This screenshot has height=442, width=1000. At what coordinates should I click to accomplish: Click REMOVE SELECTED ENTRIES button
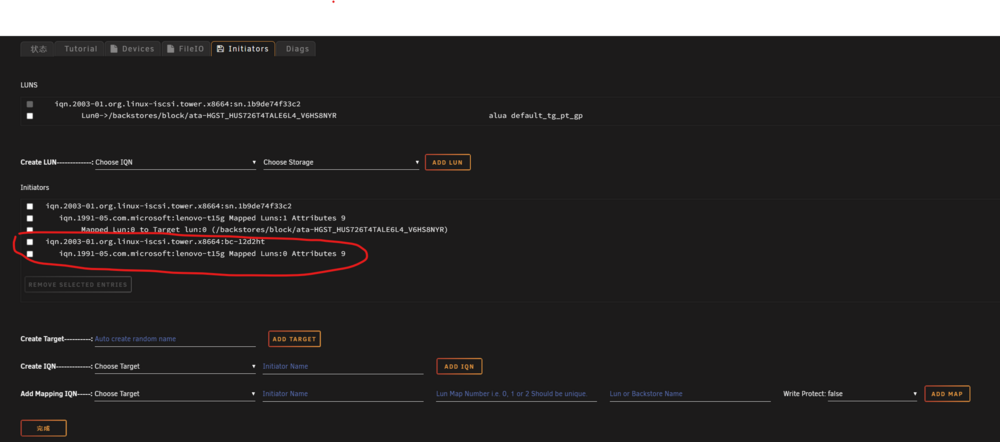[x=78, y=284]
